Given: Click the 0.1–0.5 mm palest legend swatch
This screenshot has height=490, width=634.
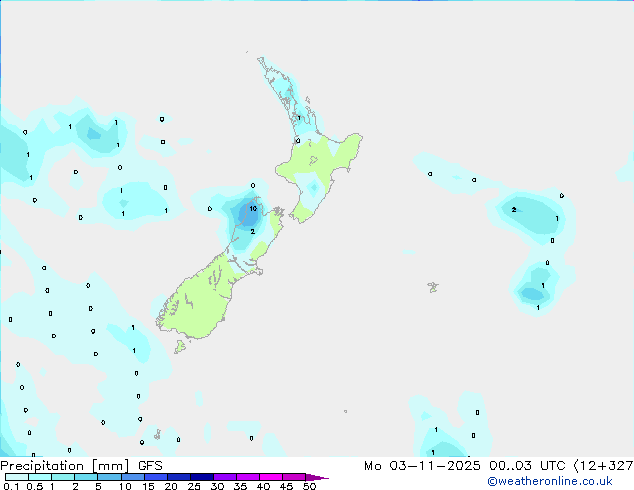Looking at the screenshot, I should point(17,477).
